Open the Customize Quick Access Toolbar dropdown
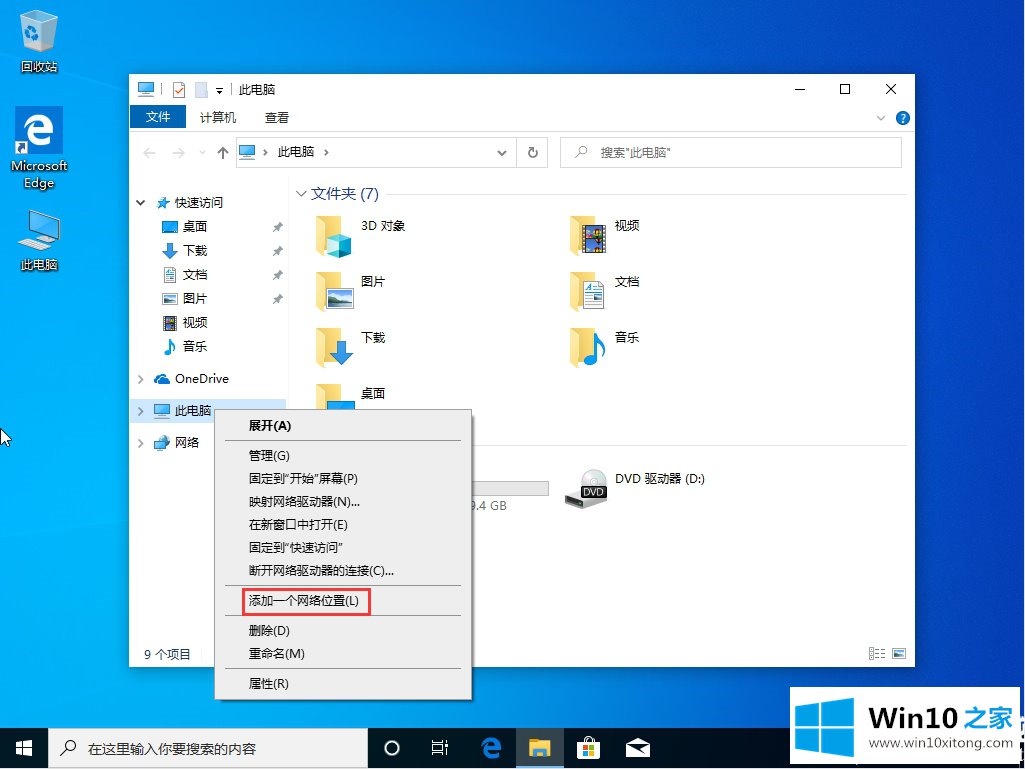The width and height of the screenshot is (1025, 769). pyautogui.click(x=220, y=90)
